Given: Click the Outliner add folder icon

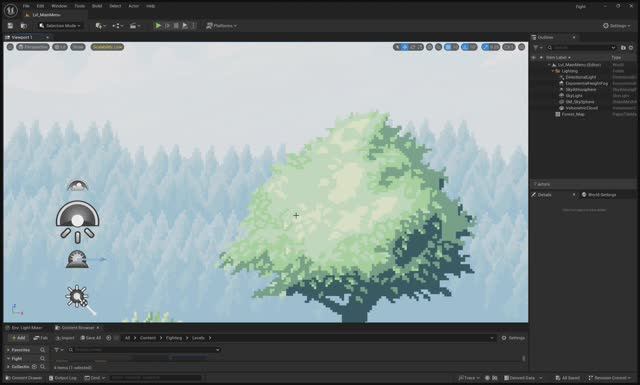Looking at the screenshot, I should coord(623,48).
